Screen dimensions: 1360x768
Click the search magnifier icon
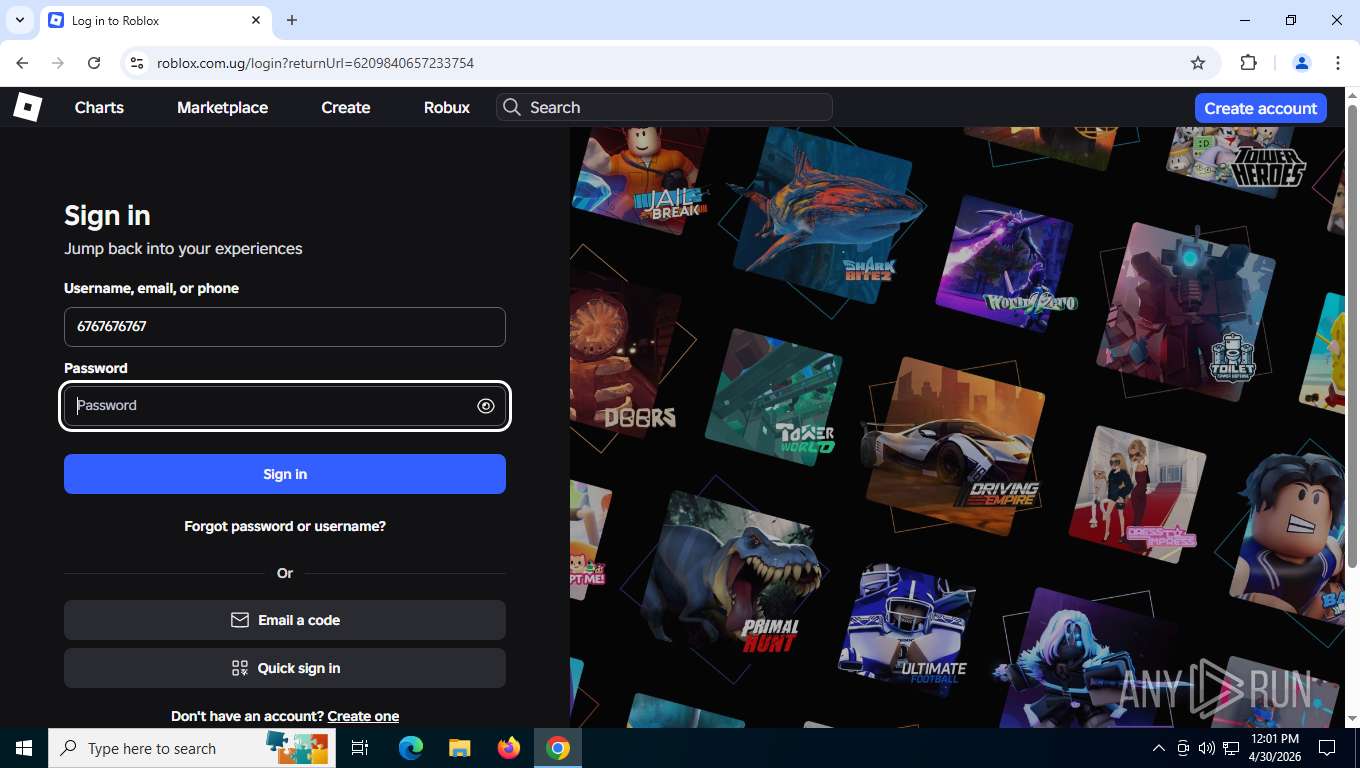(512, 107)
